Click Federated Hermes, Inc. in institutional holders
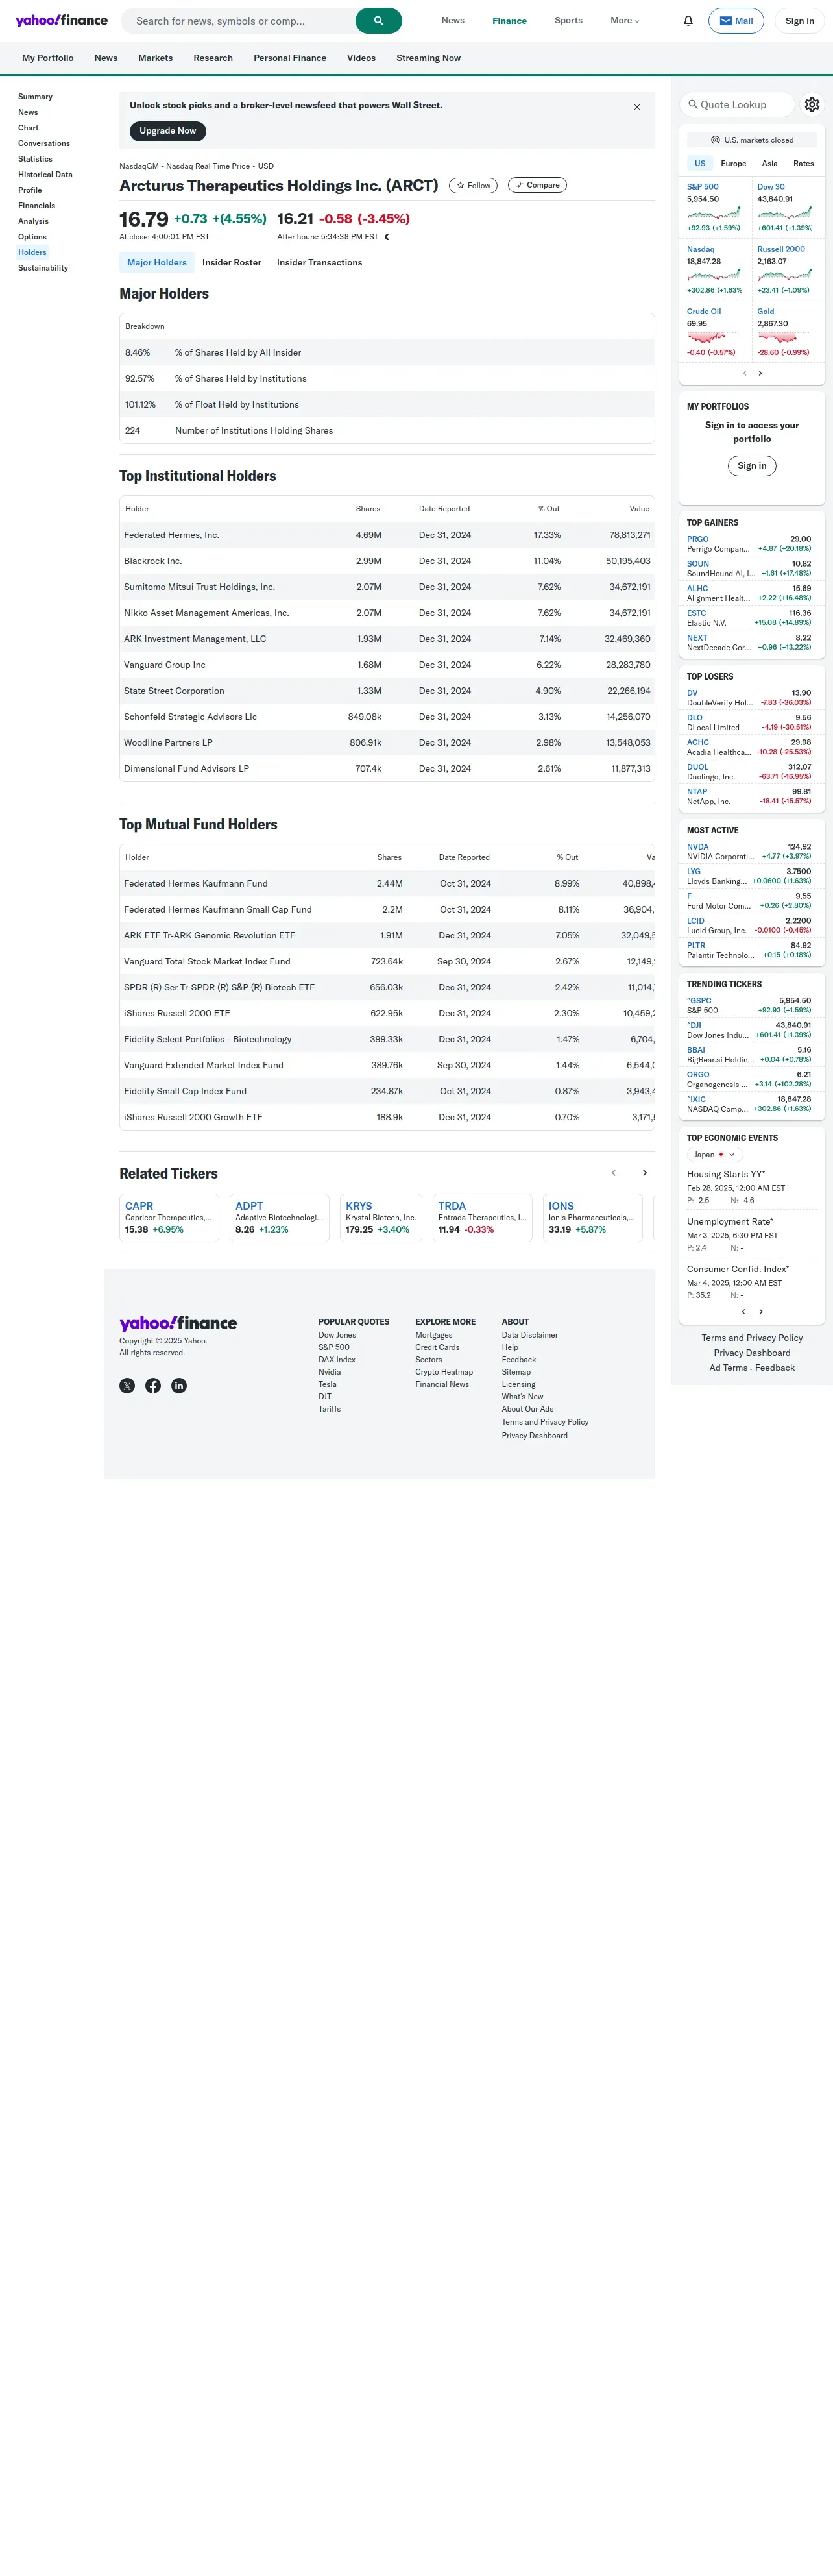Image resolution: width=833 pixels, height=2576 pixels. click(171, 535)
